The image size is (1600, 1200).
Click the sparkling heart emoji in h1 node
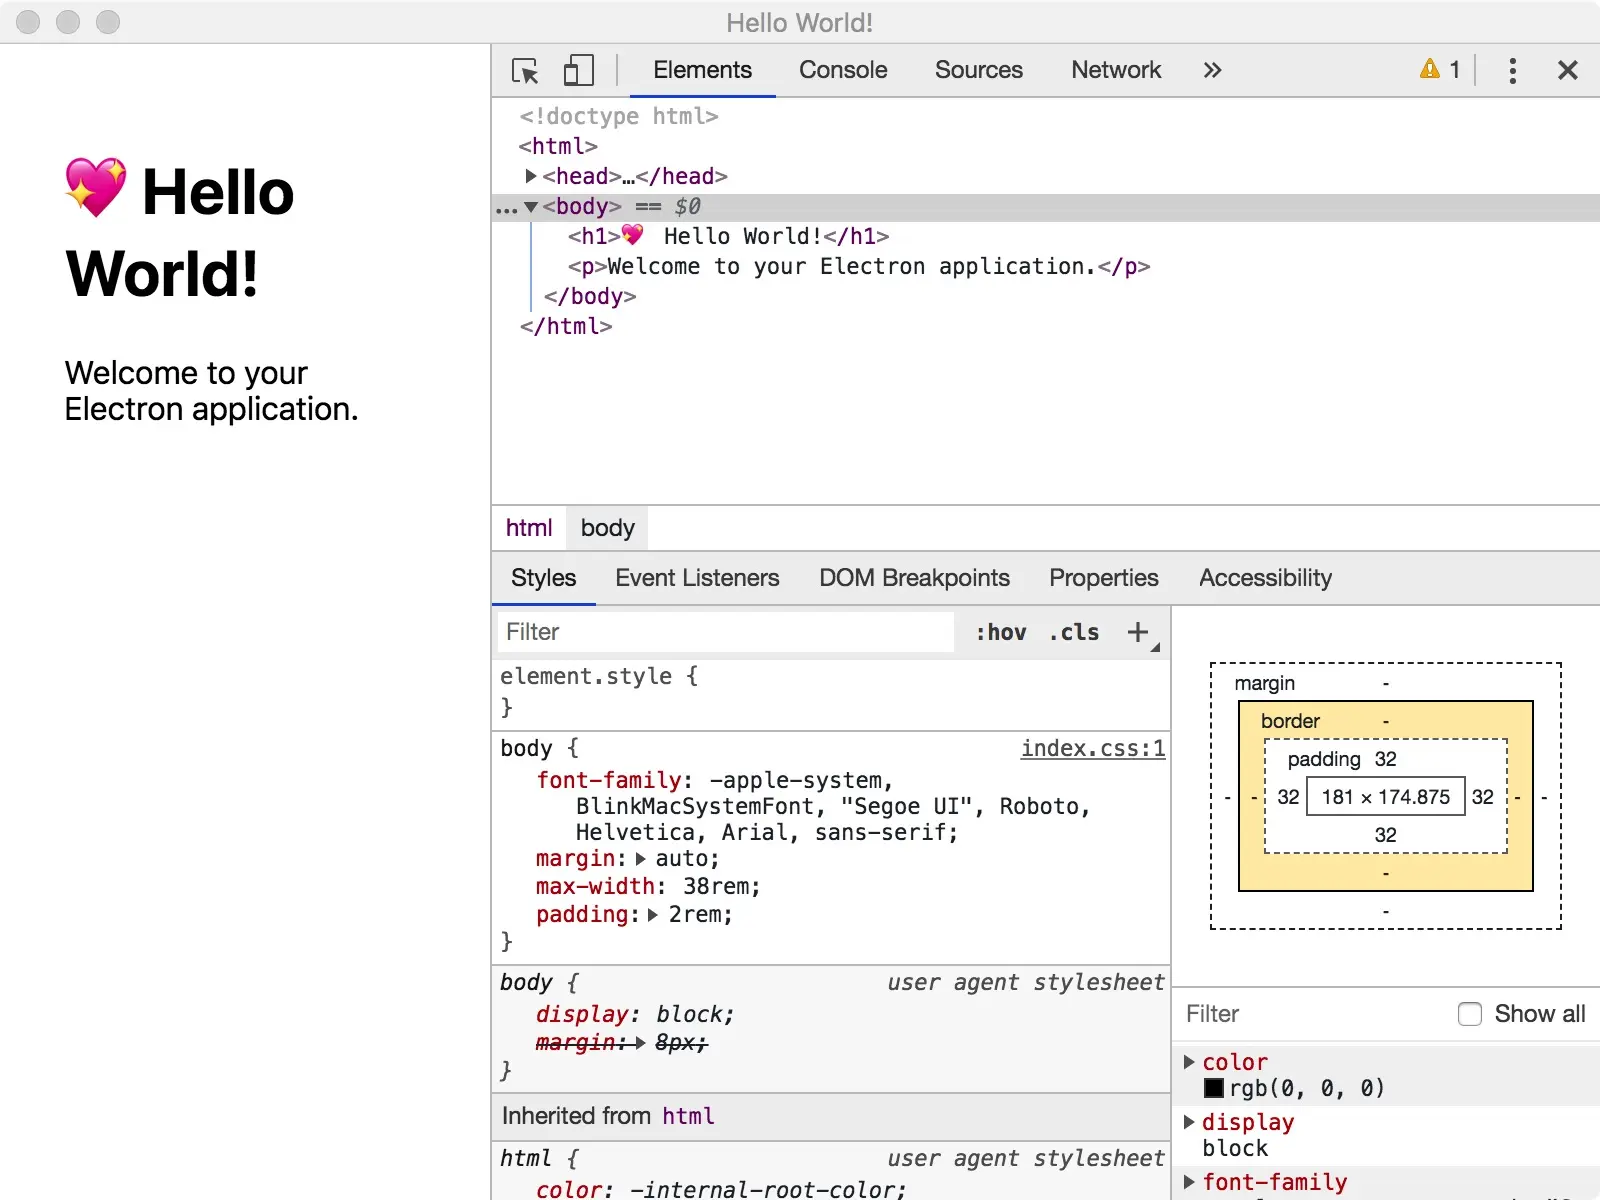click(x=632, y=235)
